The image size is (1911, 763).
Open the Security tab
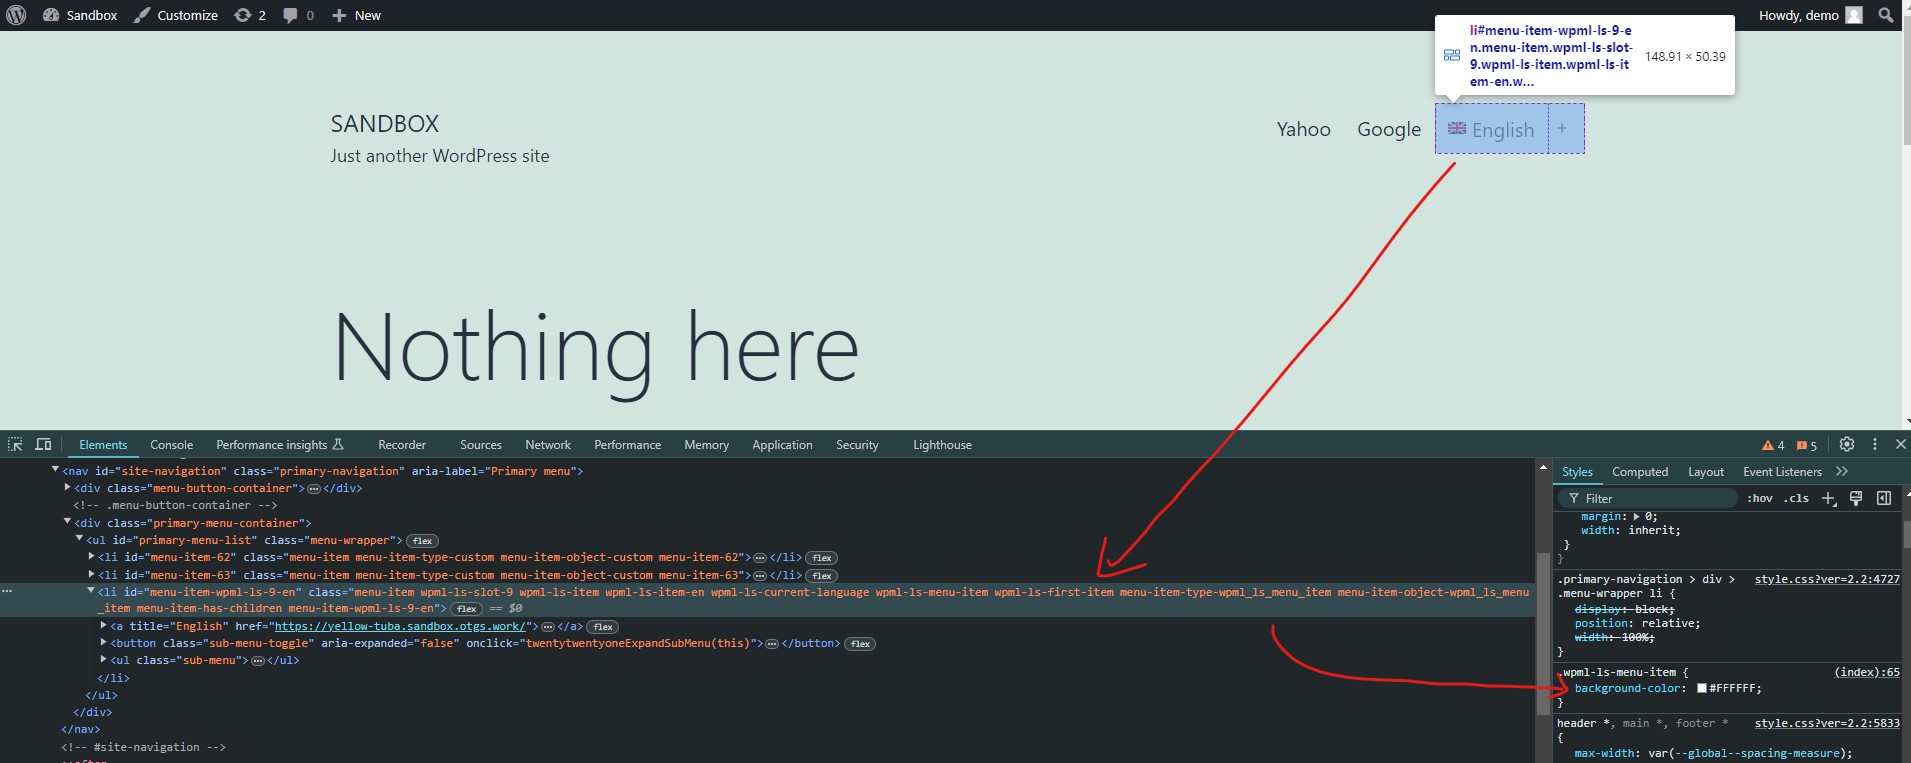click(x=857, y=445)
